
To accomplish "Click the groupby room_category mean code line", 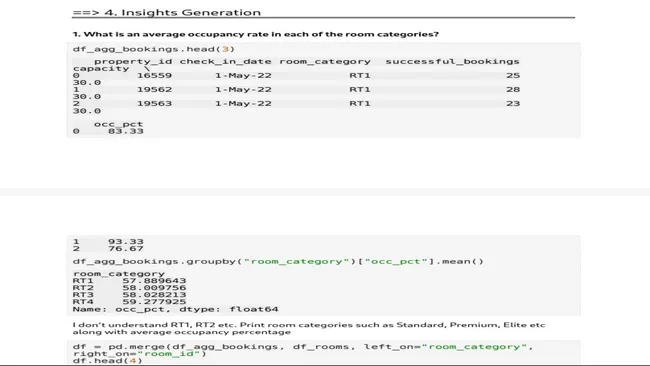I will [x=278, y=262].
